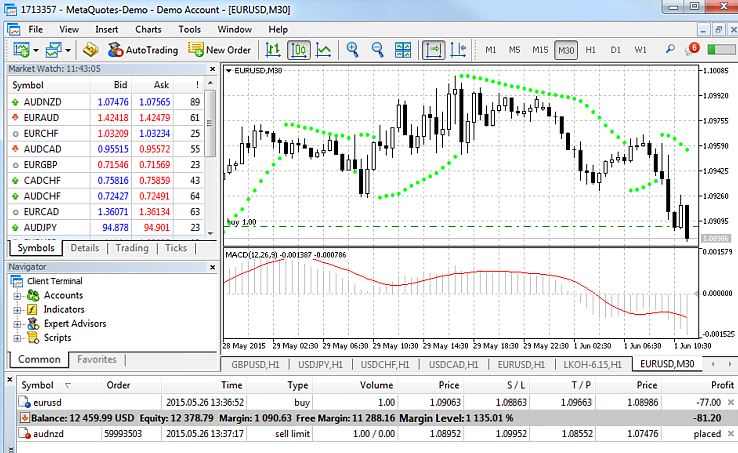Open the USDJPY,H1 chart tab
738x453 pixels.
click(x=321, y=364)
